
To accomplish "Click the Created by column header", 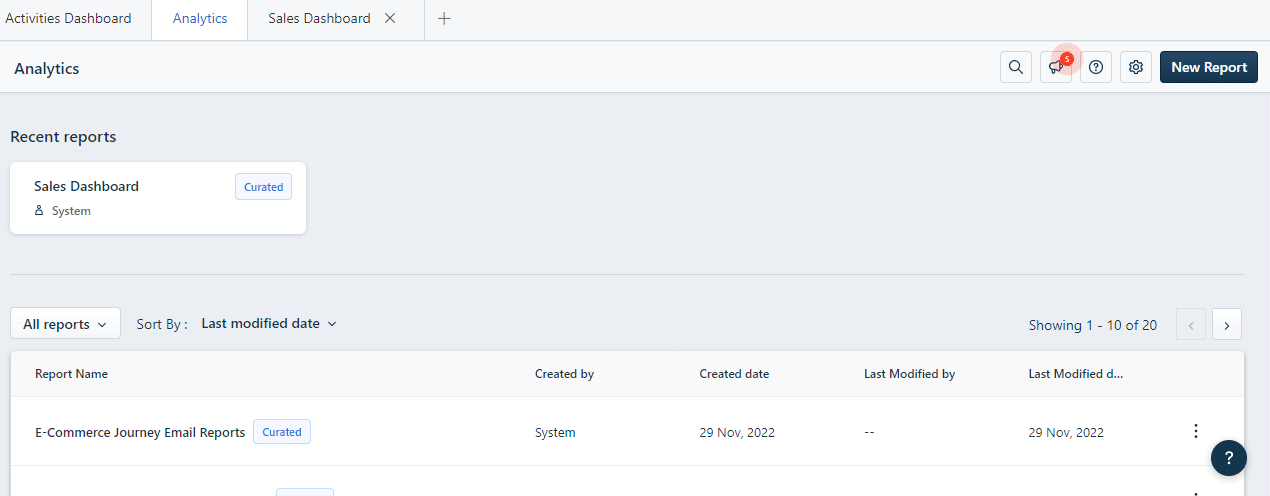I will tap(564, 374).
